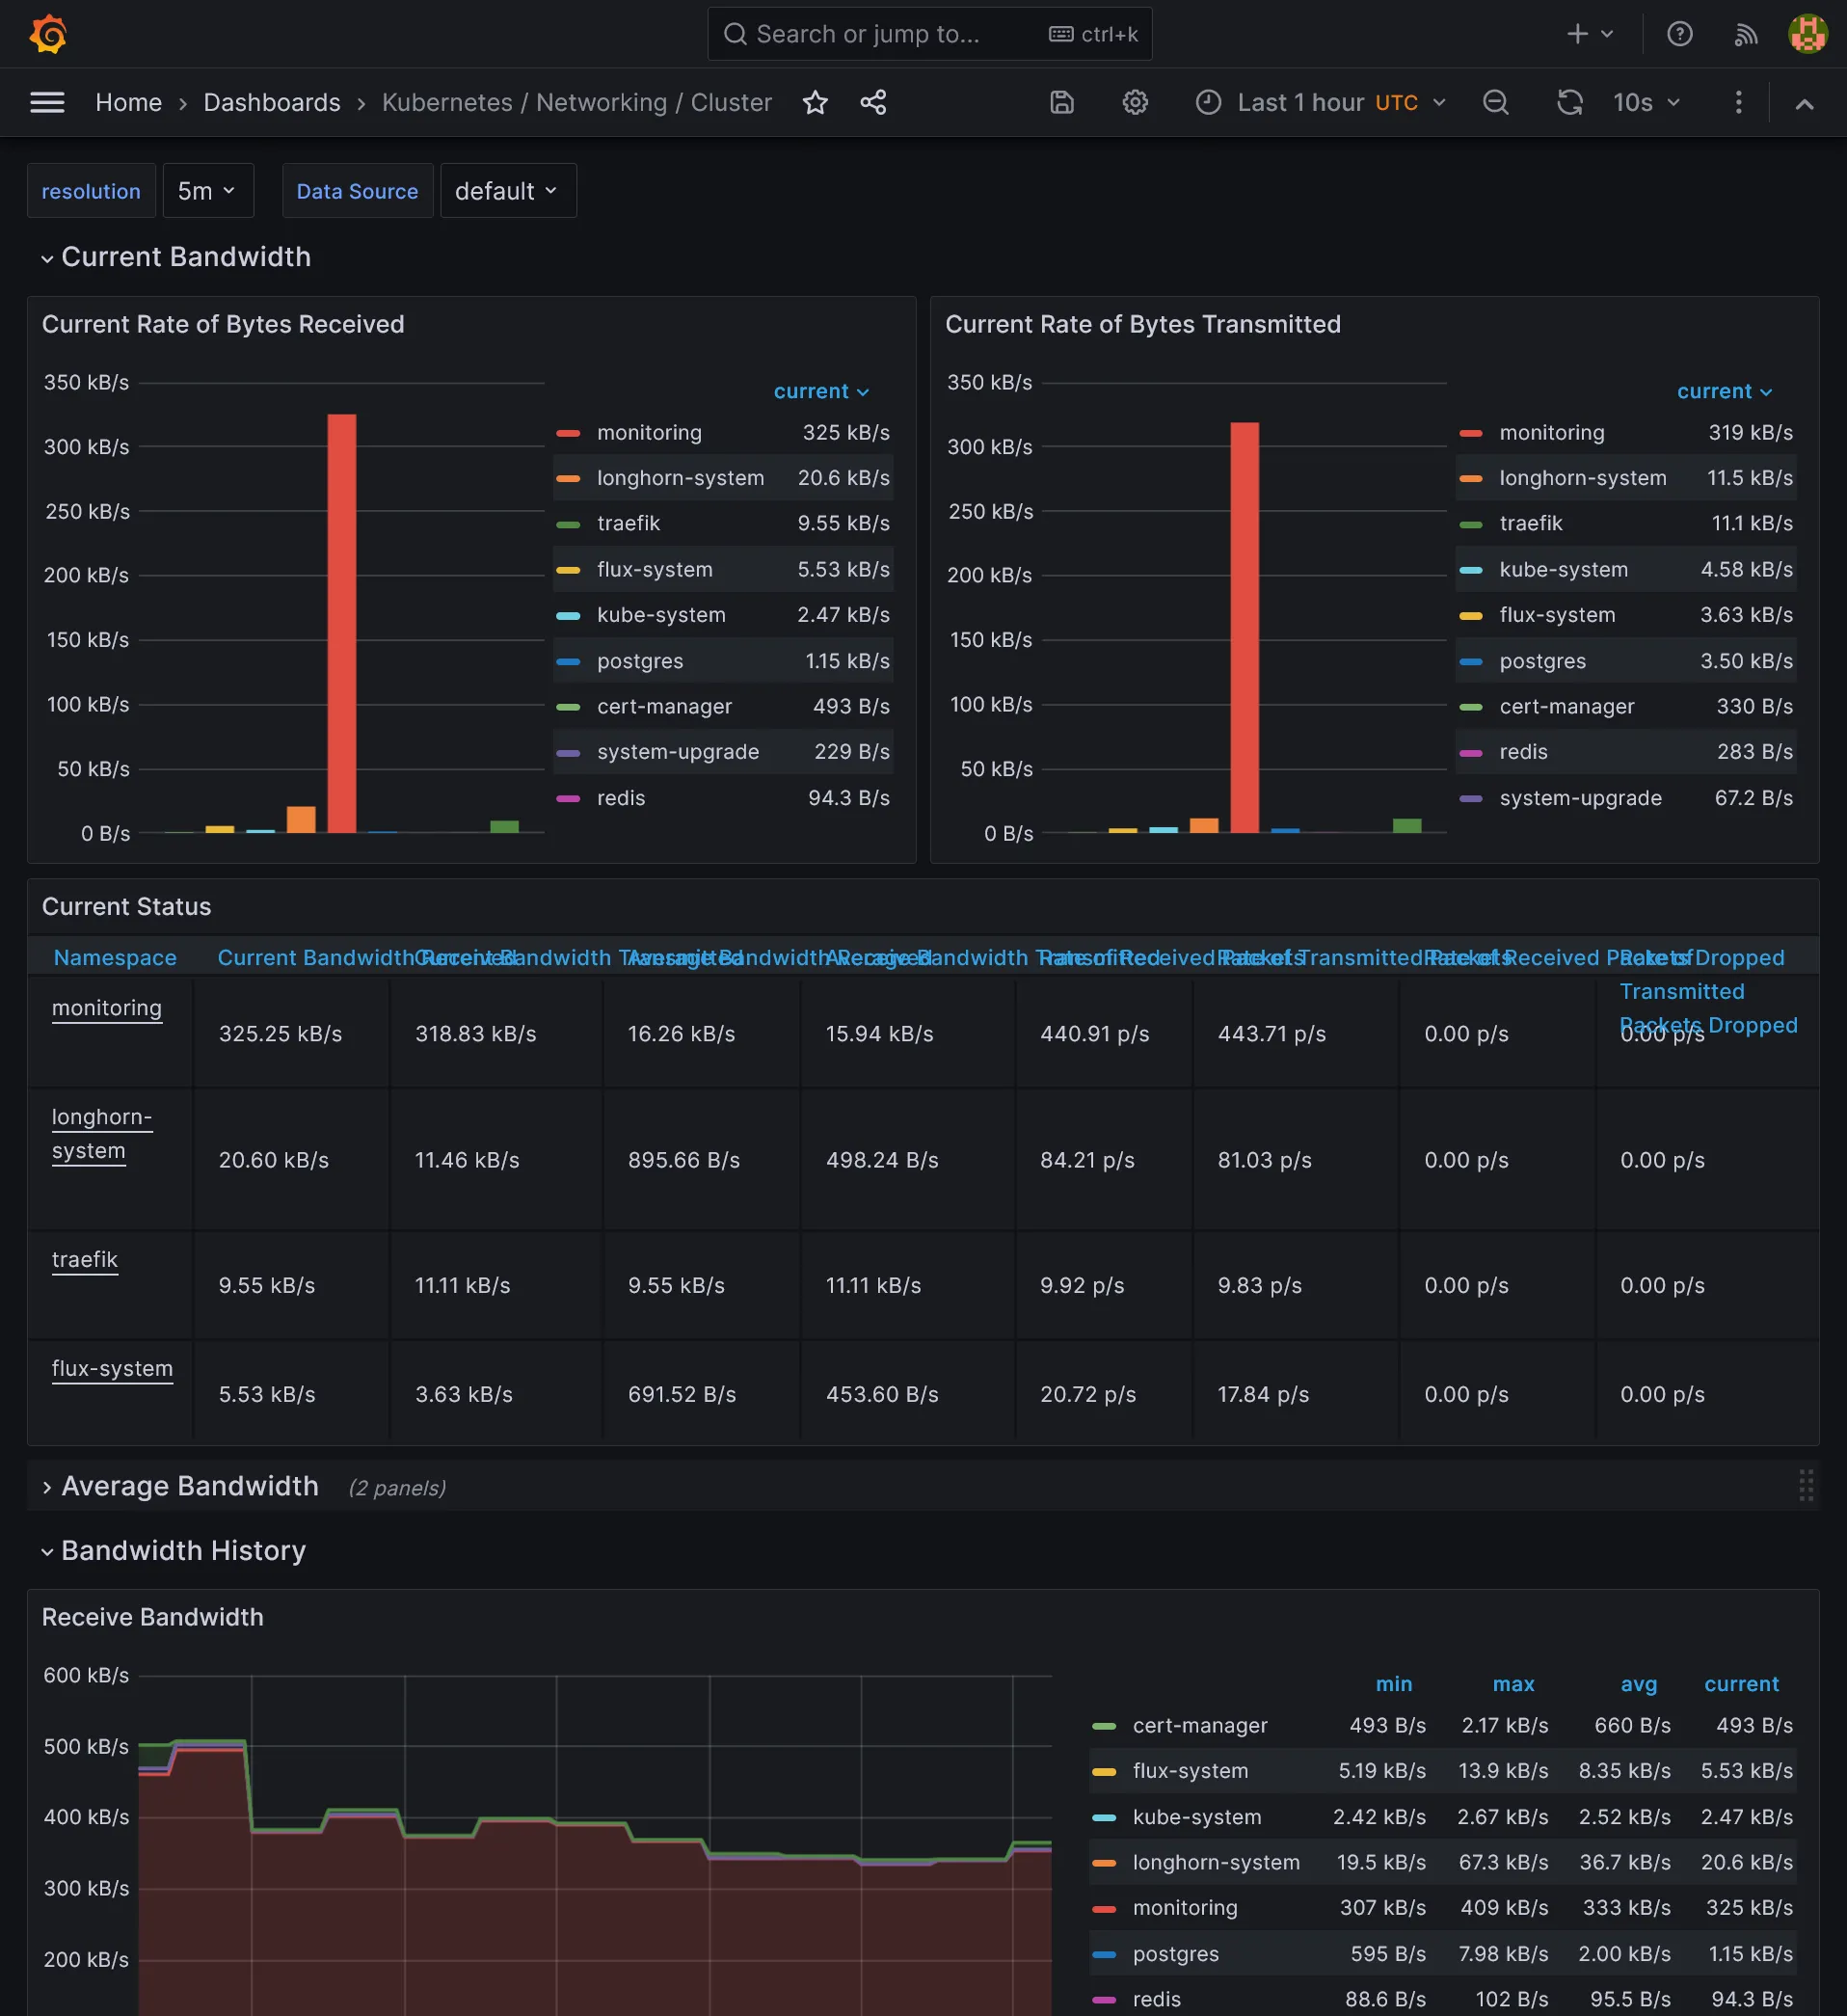Save dashboard using the disk icon
Viewport: 1847px width, 2016px height.
[x=1061, y=102]
